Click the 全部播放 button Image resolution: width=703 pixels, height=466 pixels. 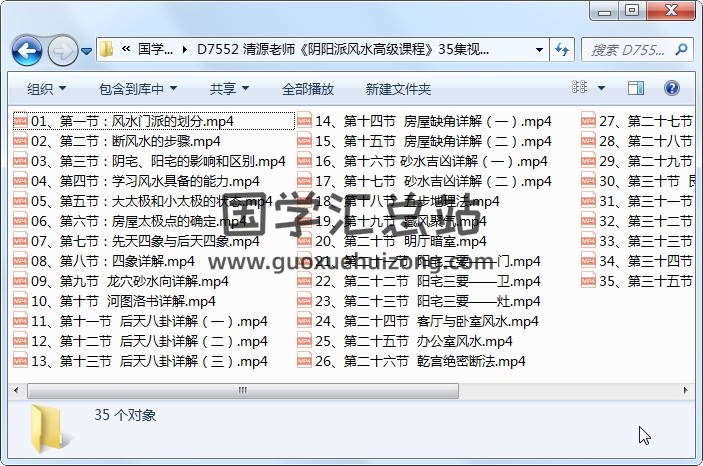(x=310, y=88)
